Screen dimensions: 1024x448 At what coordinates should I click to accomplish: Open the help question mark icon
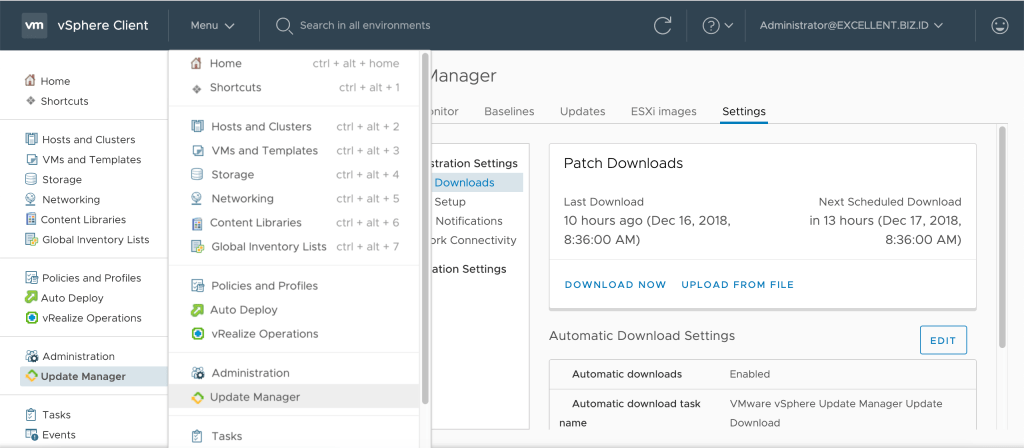[711, 25]
